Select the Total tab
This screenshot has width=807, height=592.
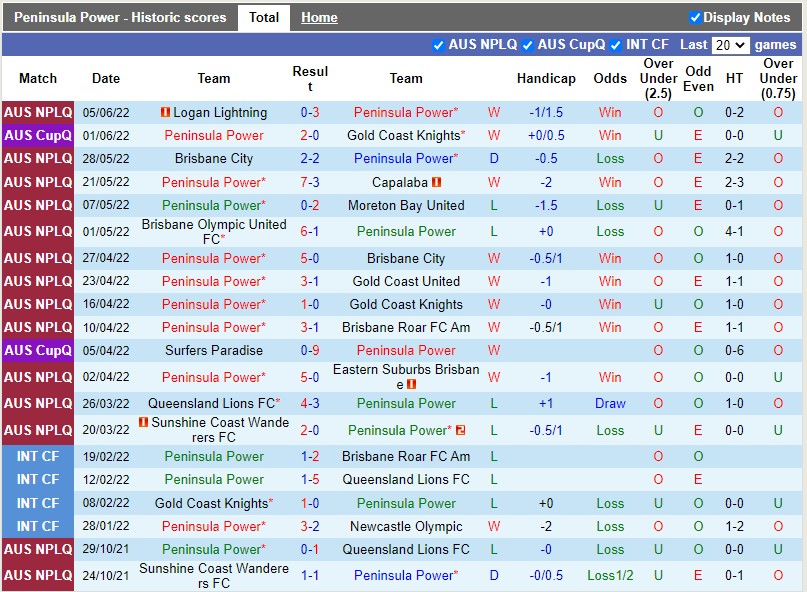[x=263, y=17]
